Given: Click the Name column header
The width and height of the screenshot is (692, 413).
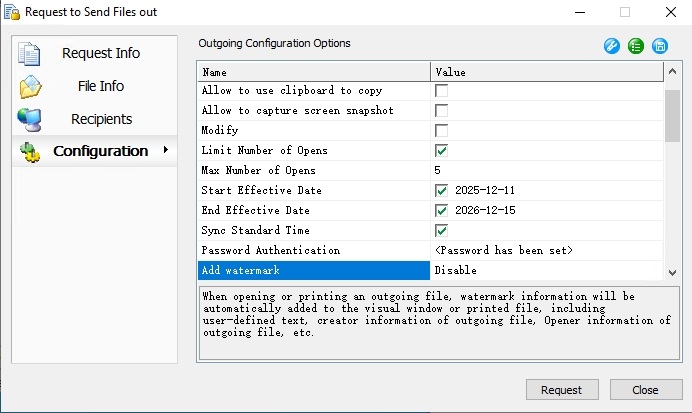Looking at the screenshot, I should click(314, 72).
